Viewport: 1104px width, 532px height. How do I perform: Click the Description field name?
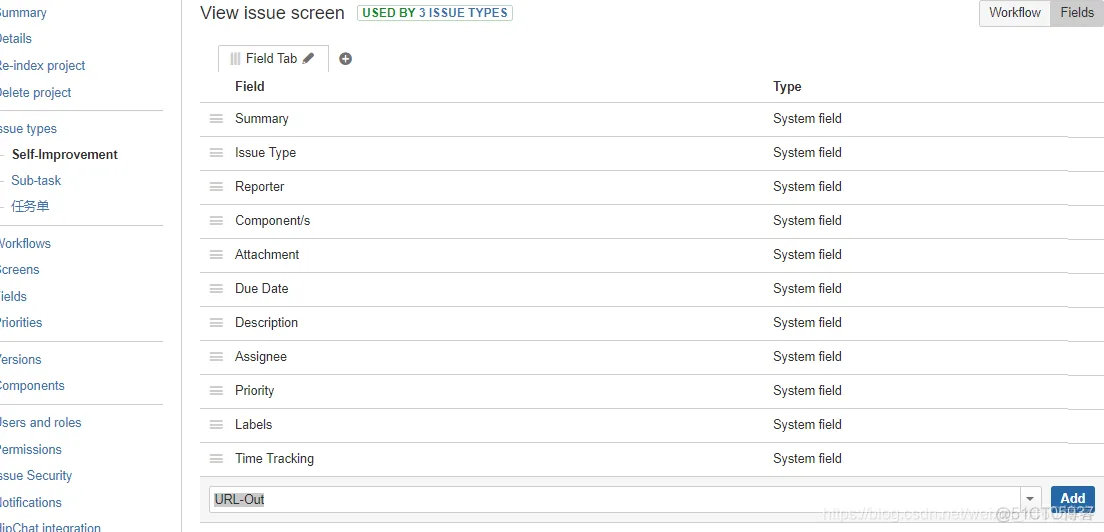(266, 322)
